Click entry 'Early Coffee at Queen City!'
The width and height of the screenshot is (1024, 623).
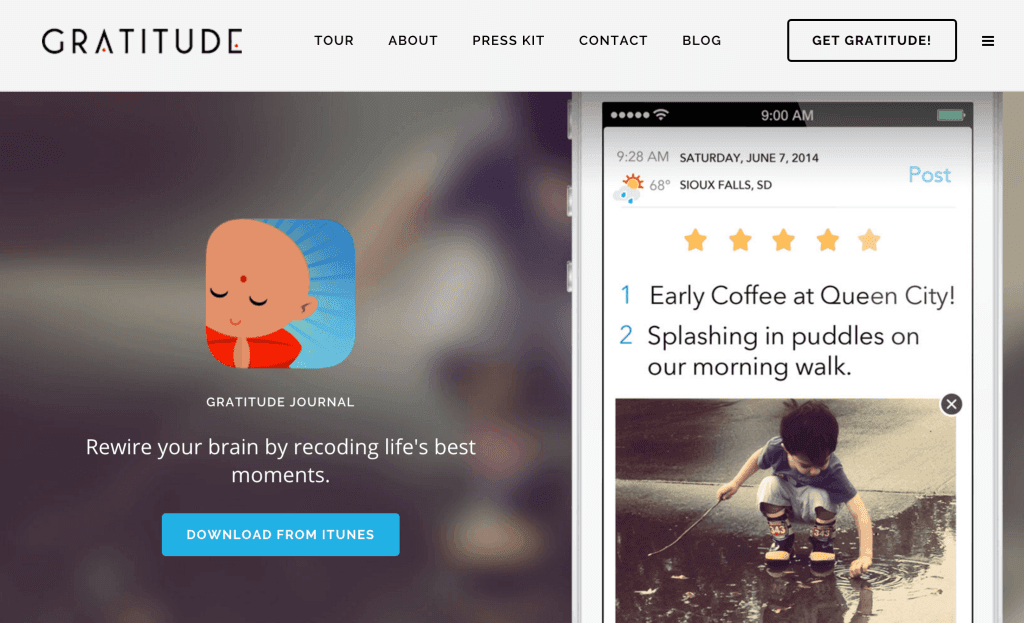pos(801,296)
